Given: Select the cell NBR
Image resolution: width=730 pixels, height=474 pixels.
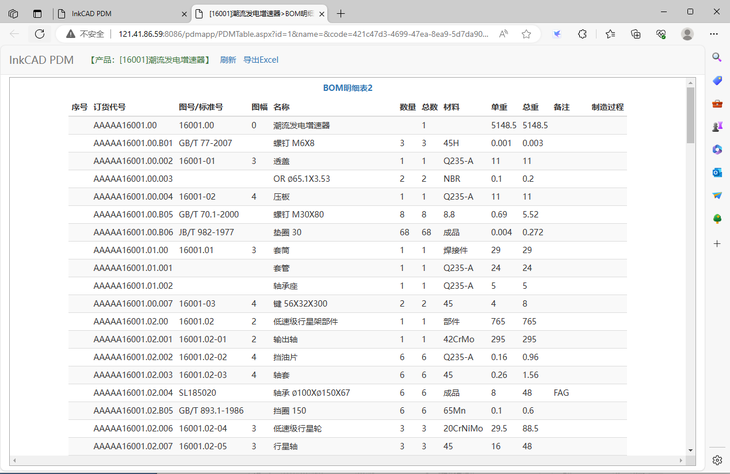Looking at the screenshot, I should click(x=452, y=179).
